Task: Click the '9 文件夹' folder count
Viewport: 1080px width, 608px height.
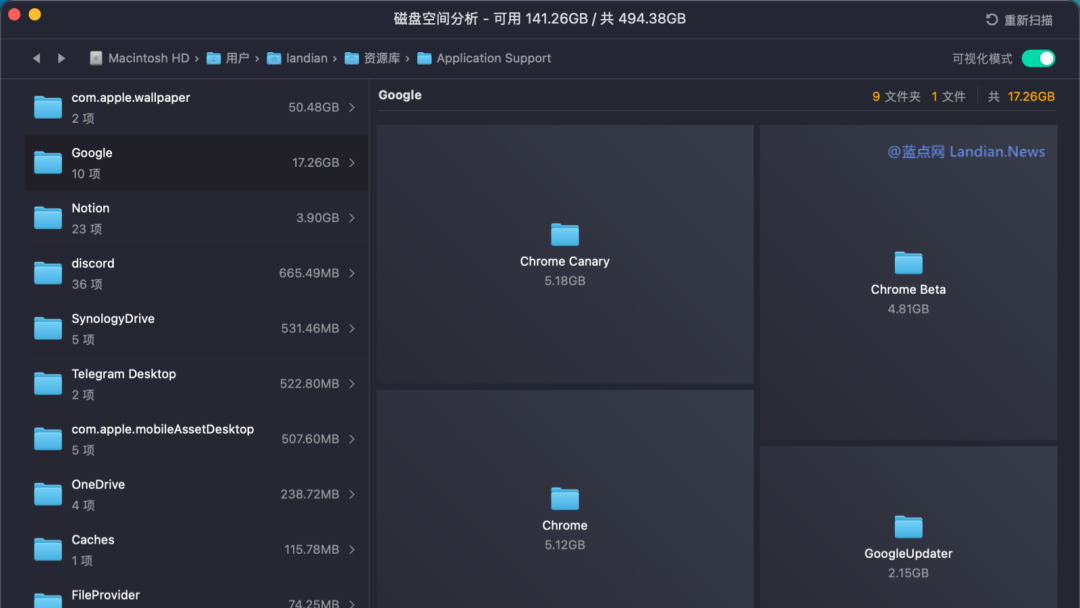Action: [x=896, y=97]
